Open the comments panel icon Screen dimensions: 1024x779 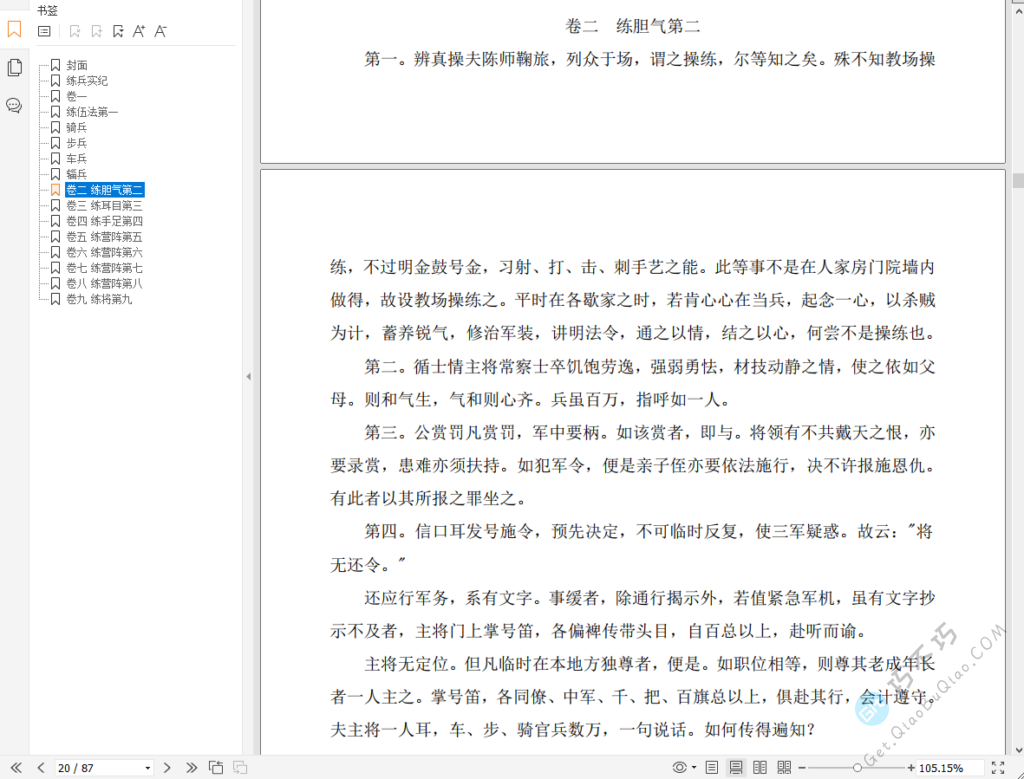(13, 104)
